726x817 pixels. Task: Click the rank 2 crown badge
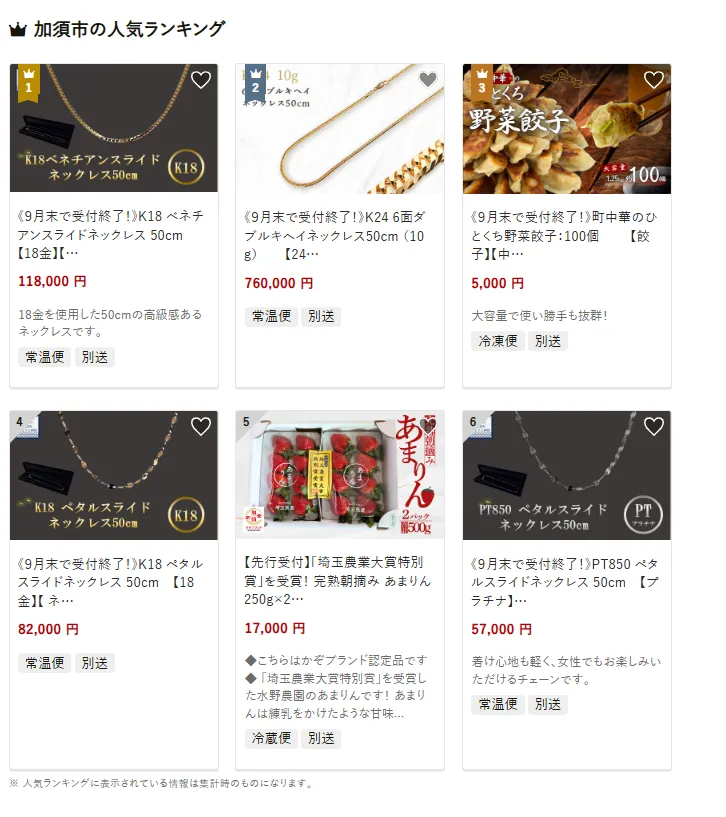[255, 82]
